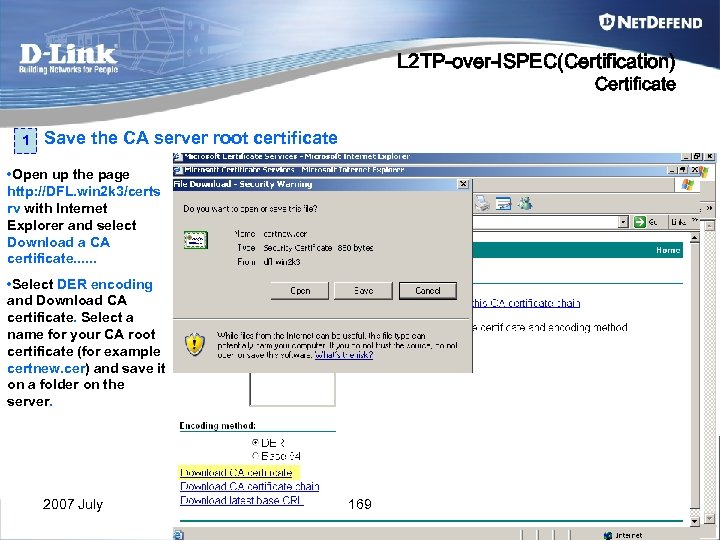The height and width of the screenshot is (540, 720).
Task: Click the Download latest base CRL link
Action: click(x=242, y=500)
